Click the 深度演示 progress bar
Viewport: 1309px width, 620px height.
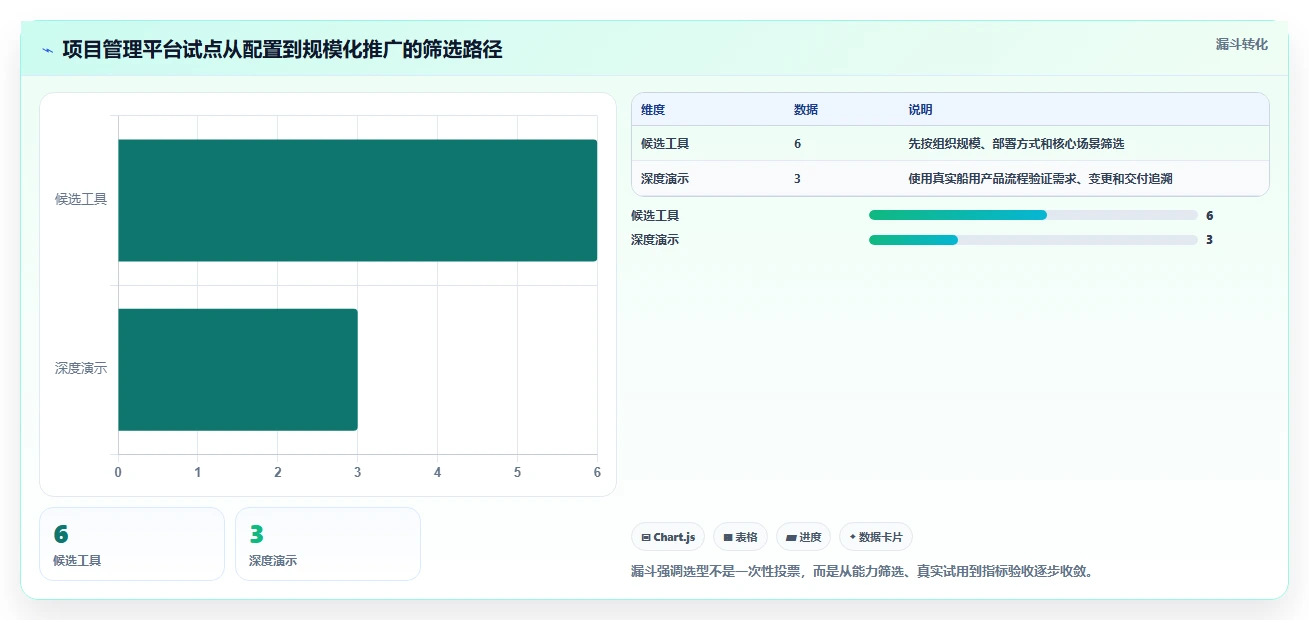pyautogui.click(x=1033, y=240)
